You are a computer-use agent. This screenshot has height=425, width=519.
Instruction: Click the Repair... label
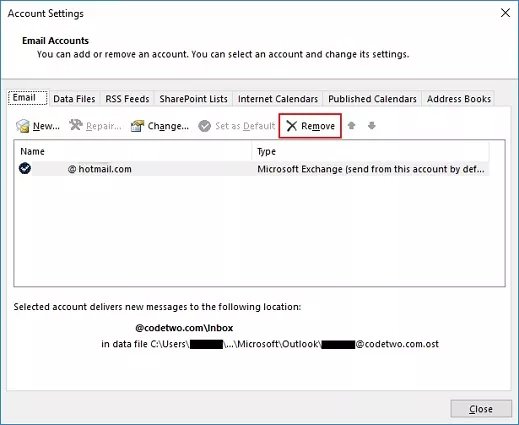click(104, 126)
